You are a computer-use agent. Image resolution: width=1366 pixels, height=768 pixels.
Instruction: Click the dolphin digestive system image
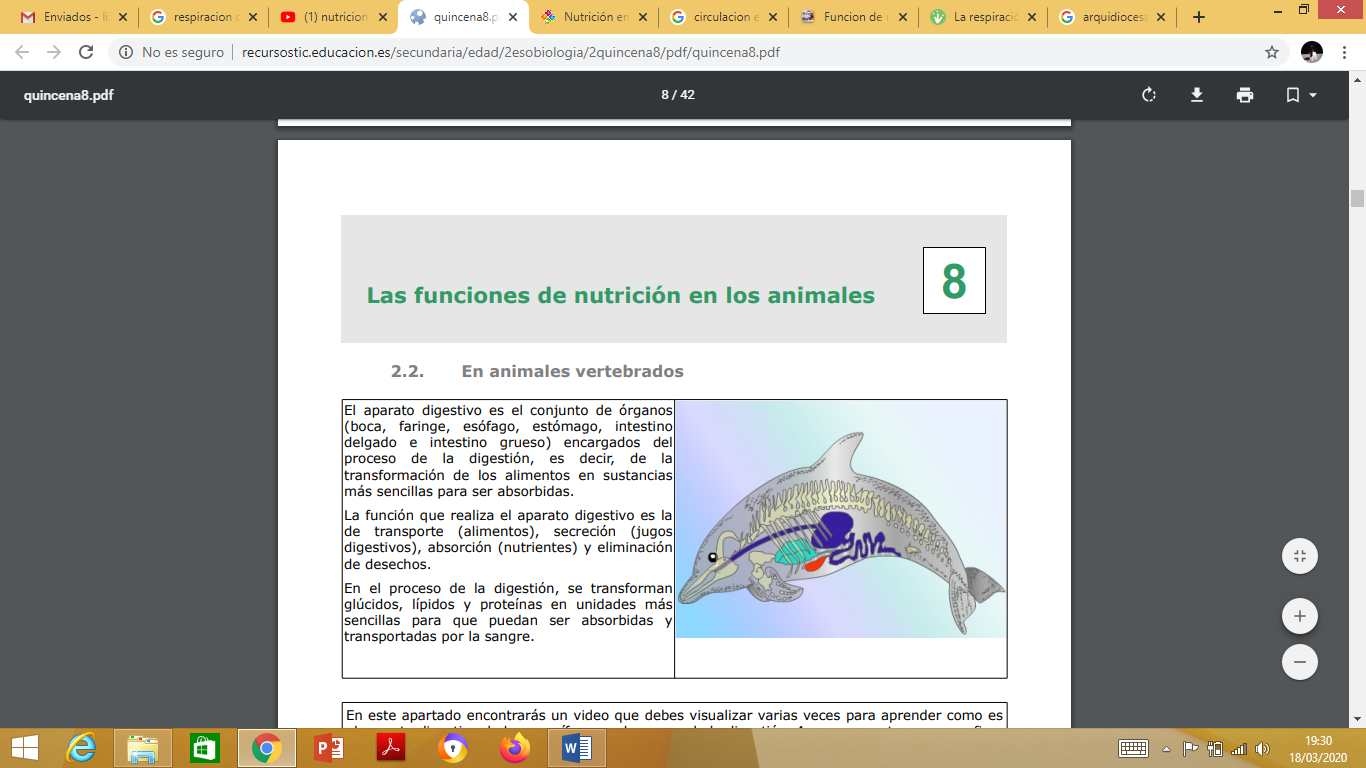pyautogui.click(x=840, y=519)
